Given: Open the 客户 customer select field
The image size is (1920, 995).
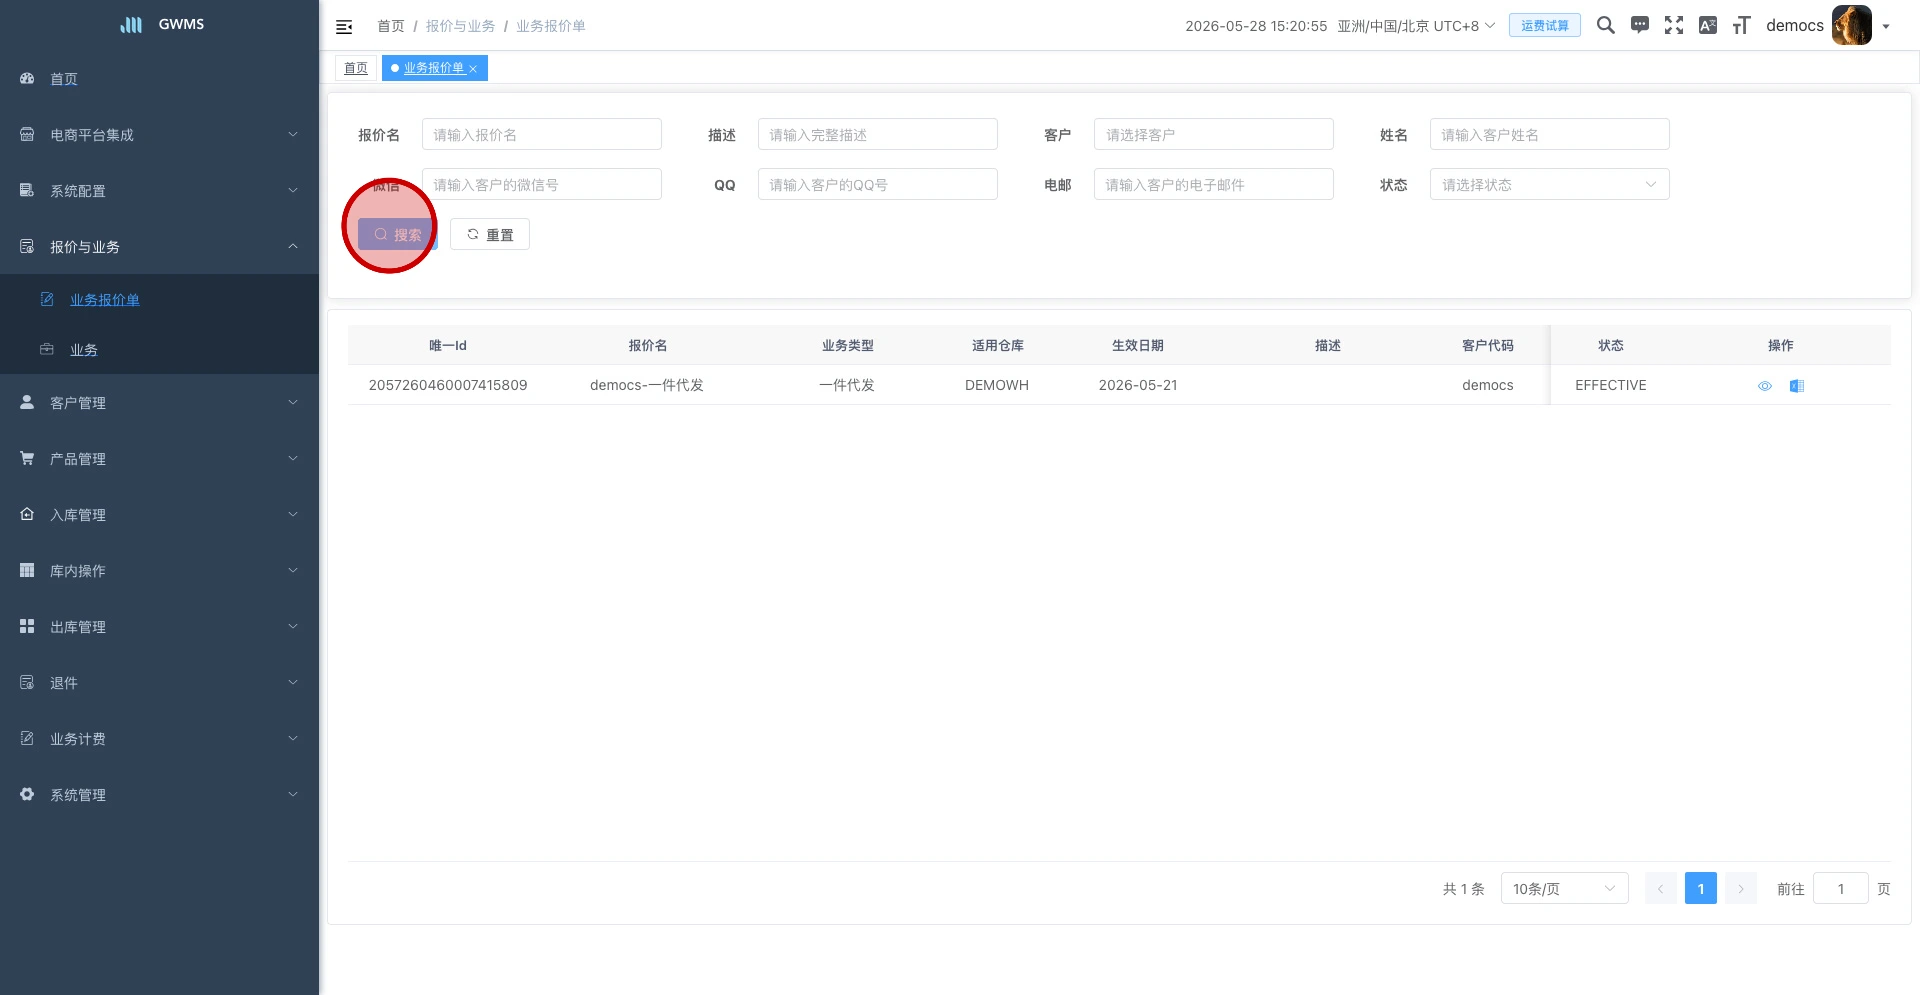Looking at the screenshot, I should pos(1213,134).
